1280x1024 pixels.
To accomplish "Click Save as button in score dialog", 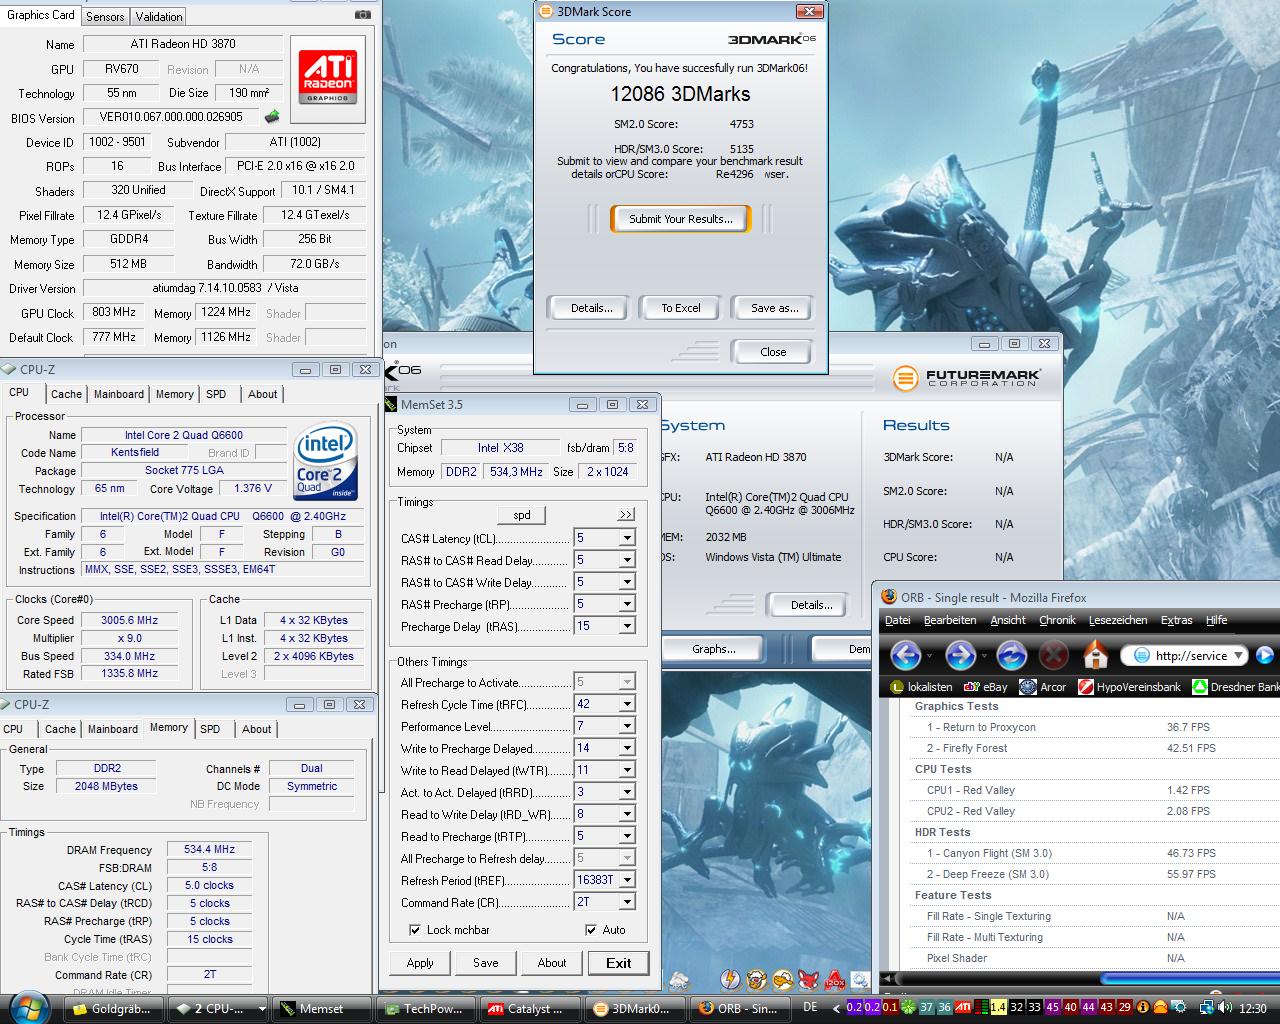I will [x=774, y=308].
